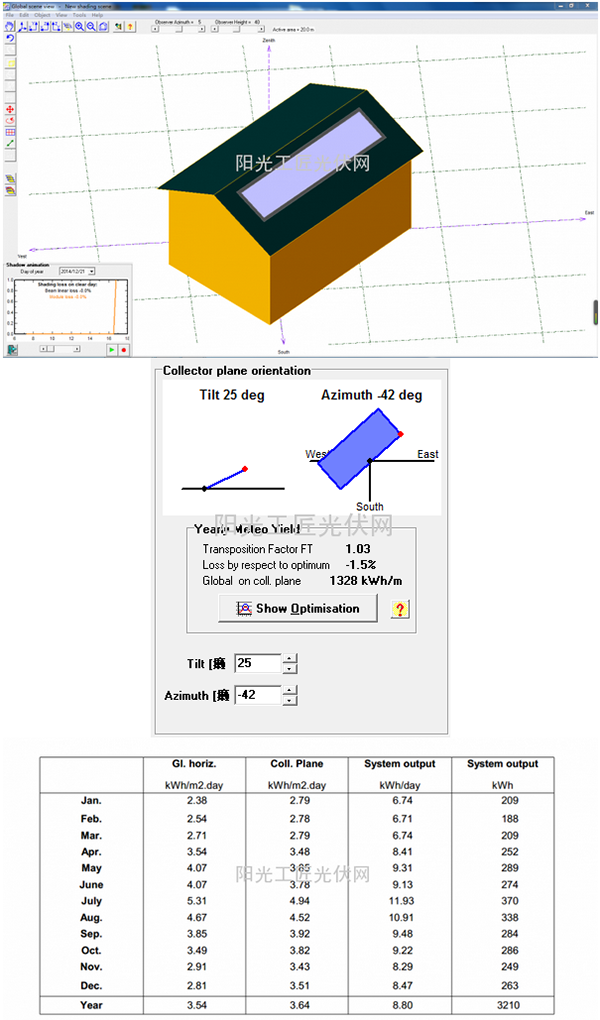Click the 'Gl. horiz.' column header
The height and width of the screenshot is (1020, 600).
click(194, 764)
